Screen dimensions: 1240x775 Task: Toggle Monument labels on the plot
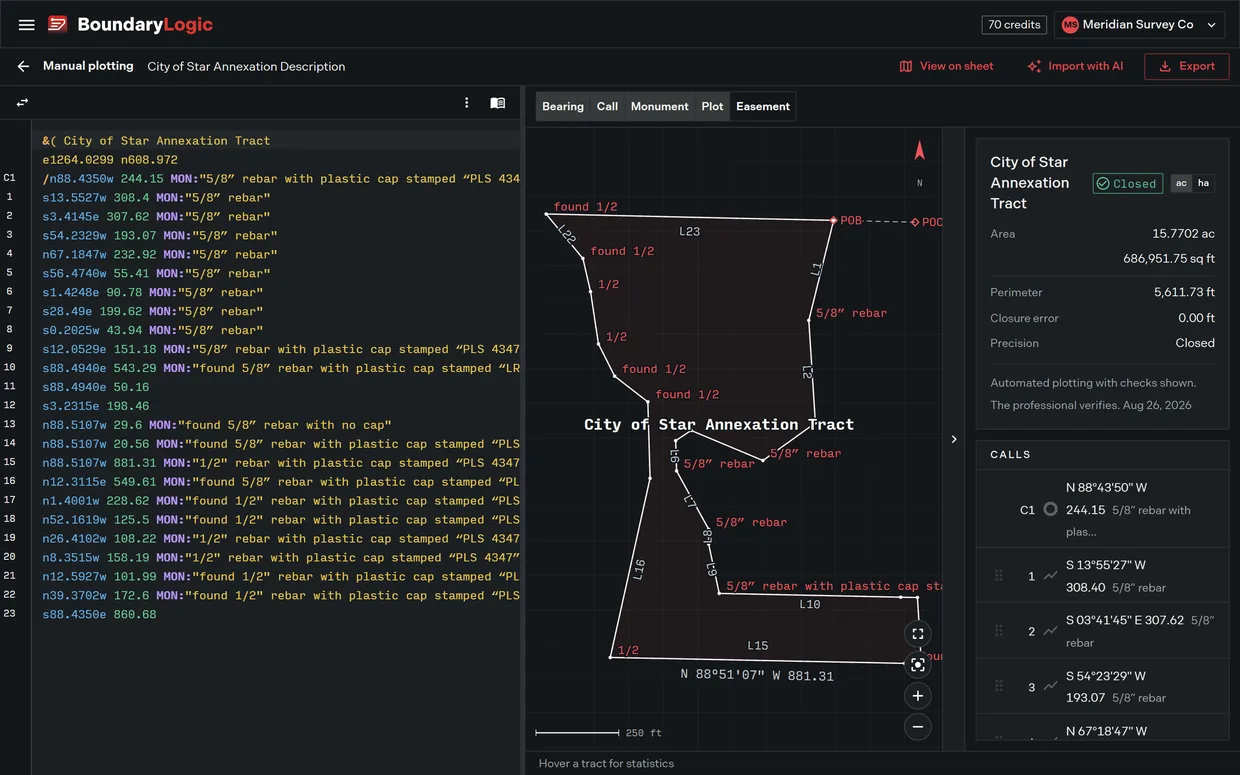[659, 106]
